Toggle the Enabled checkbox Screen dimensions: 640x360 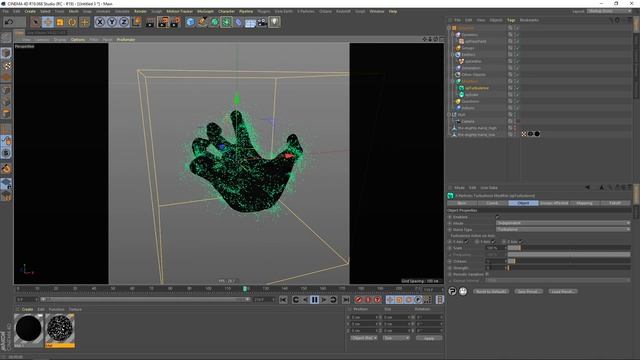497,217
